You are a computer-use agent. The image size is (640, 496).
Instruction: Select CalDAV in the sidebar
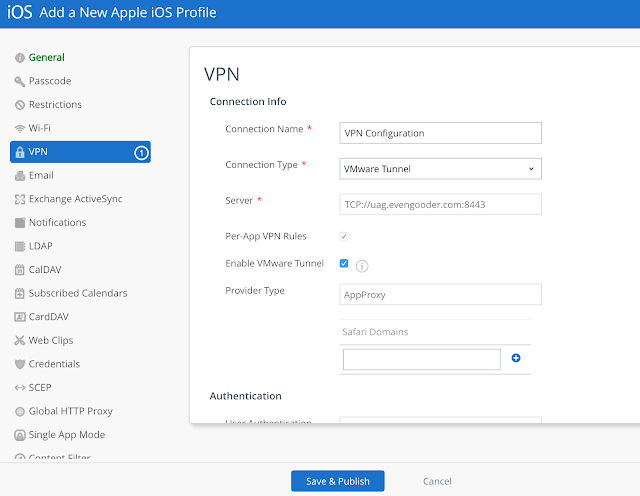(45, 270)
